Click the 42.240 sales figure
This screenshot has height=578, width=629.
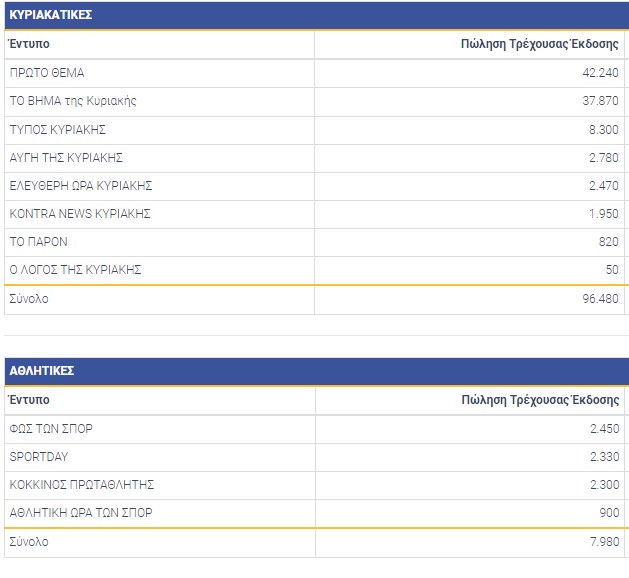598,73
